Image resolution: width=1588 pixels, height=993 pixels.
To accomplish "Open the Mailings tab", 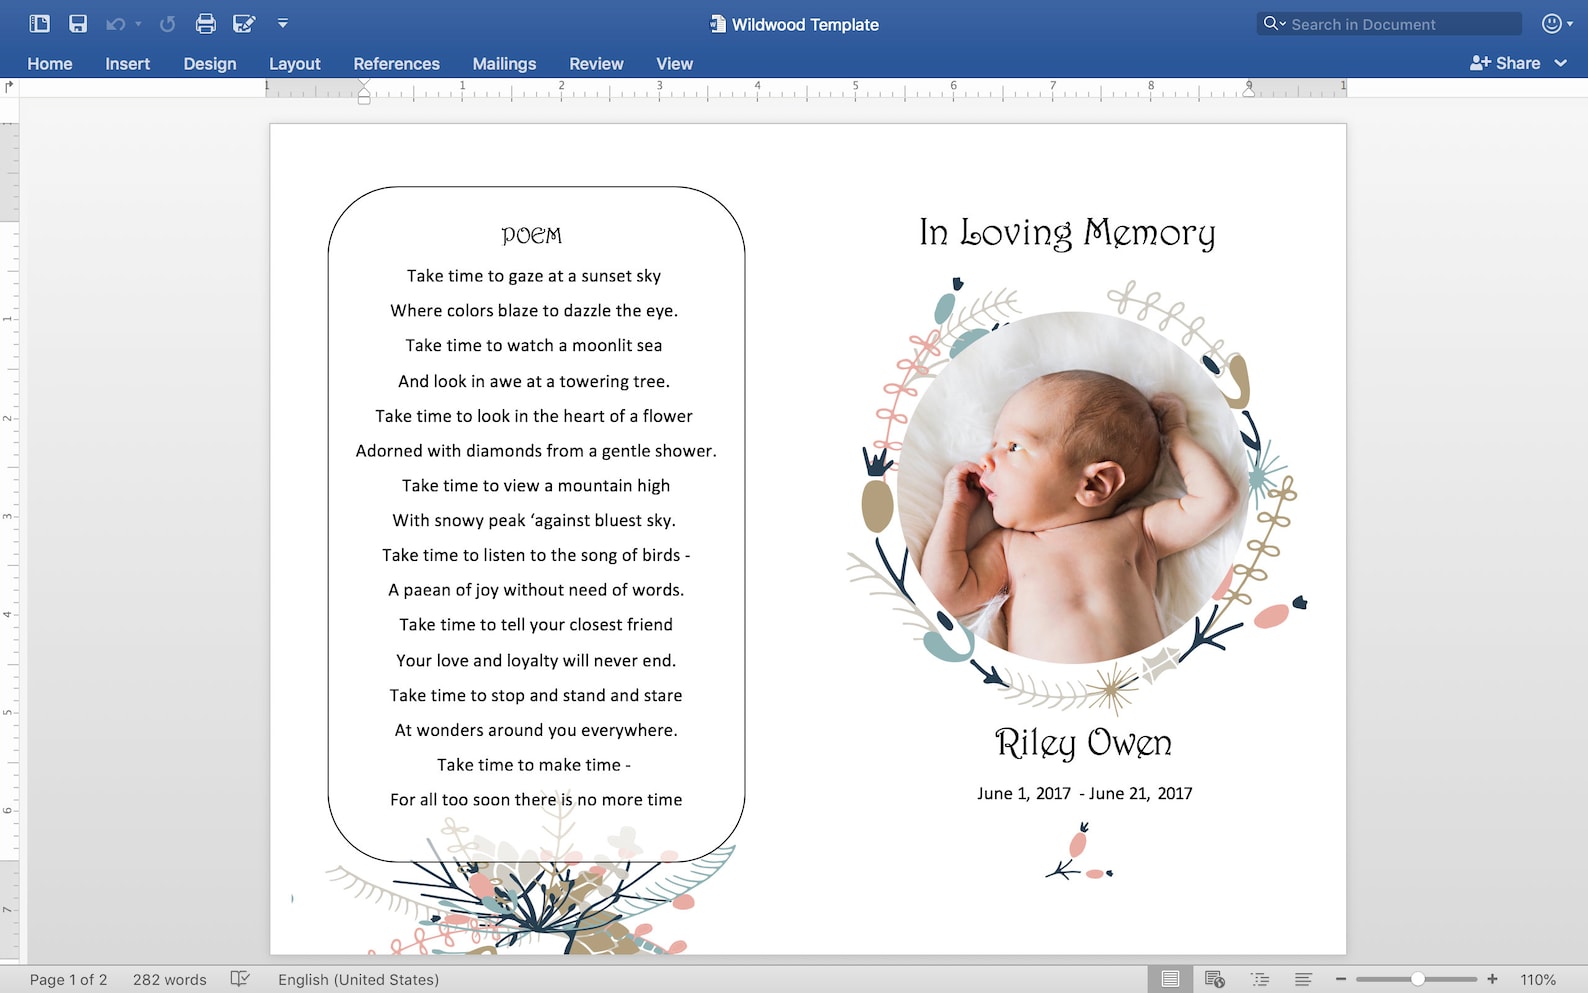I will pyautogui.click(x=504, y=63).
